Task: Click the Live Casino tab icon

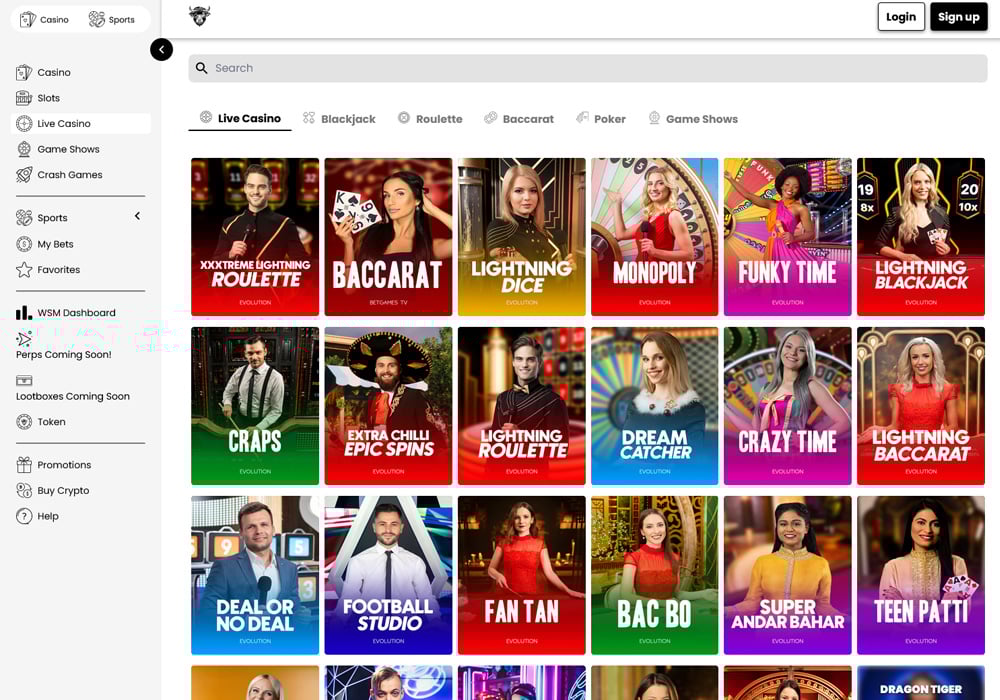Action: (x=205, y=117)
